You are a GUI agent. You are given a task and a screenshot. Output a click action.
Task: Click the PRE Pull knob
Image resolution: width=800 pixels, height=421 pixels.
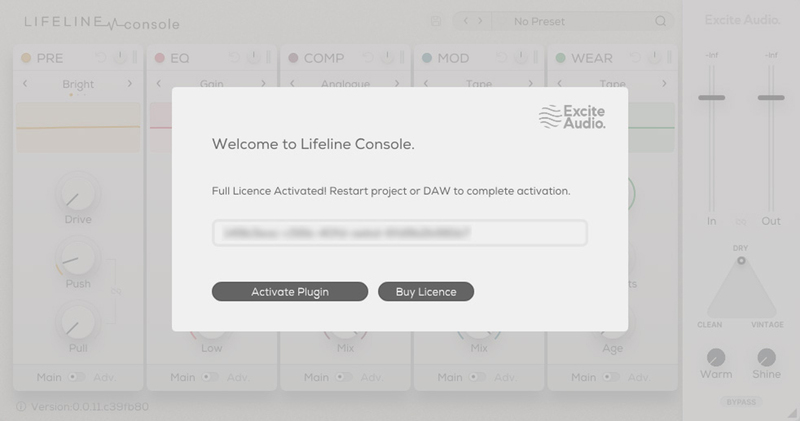point(78,323)
